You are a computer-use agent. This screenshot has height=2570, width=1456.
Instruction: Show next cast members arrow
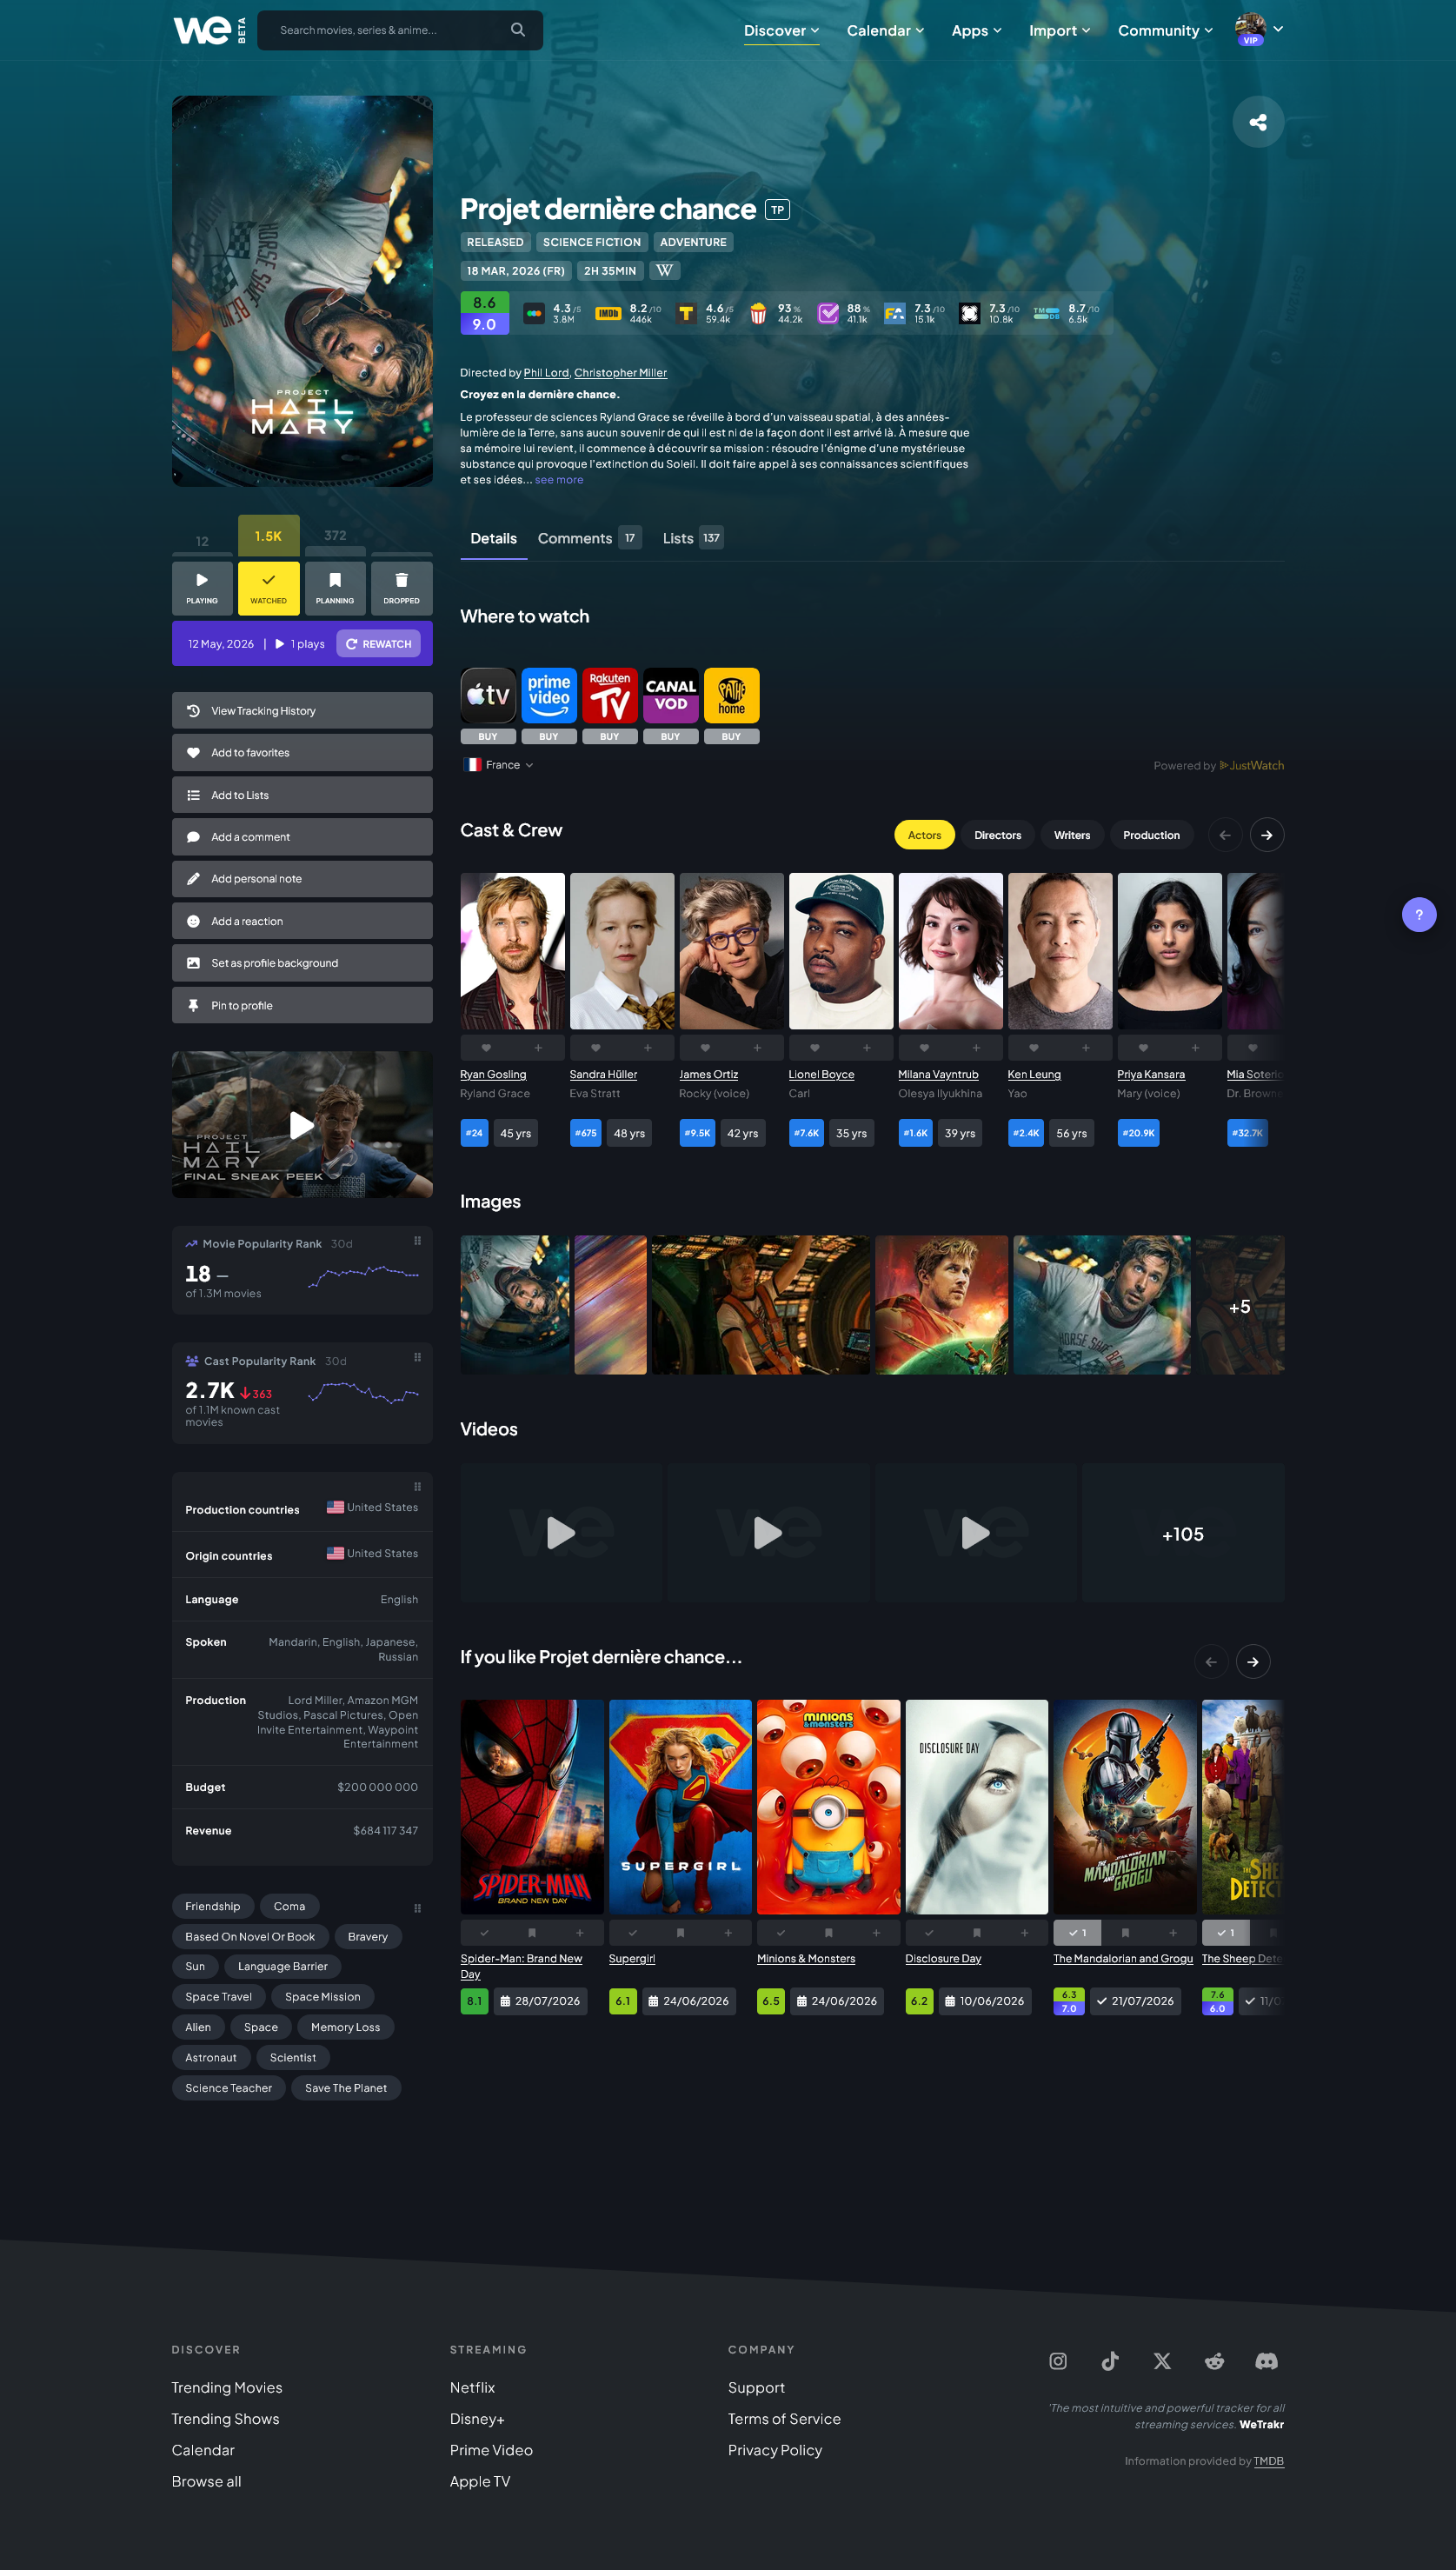[1267, 835]
